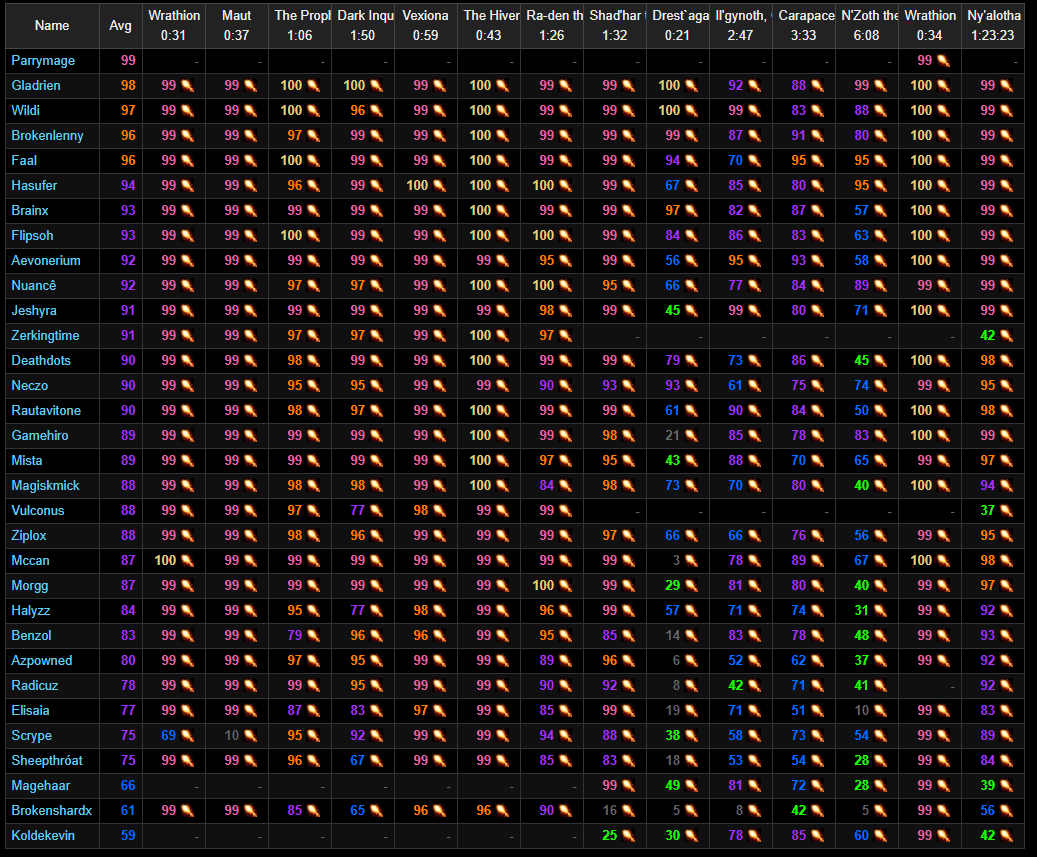Viewport: 1037px width, 857px height.
Task: Open Gladrien's player profile link
Action: [x=36, y=85]
